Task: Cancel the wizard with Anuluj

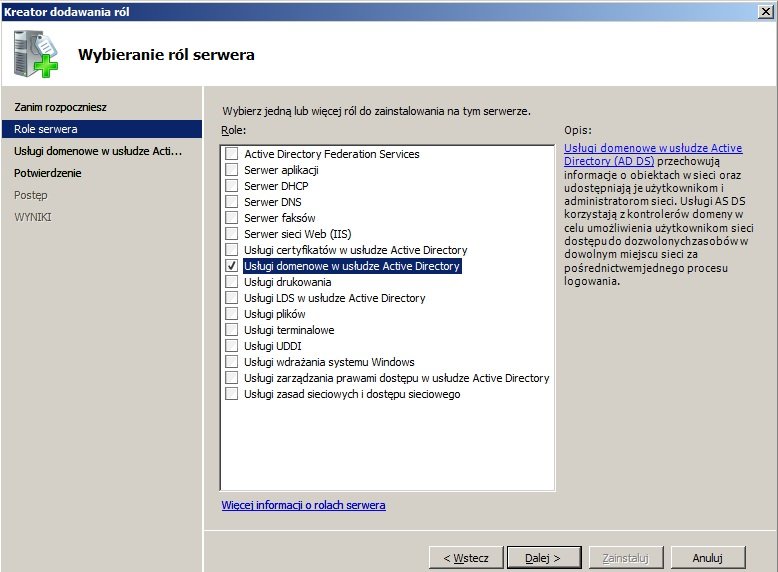Action: click(708, 558)
